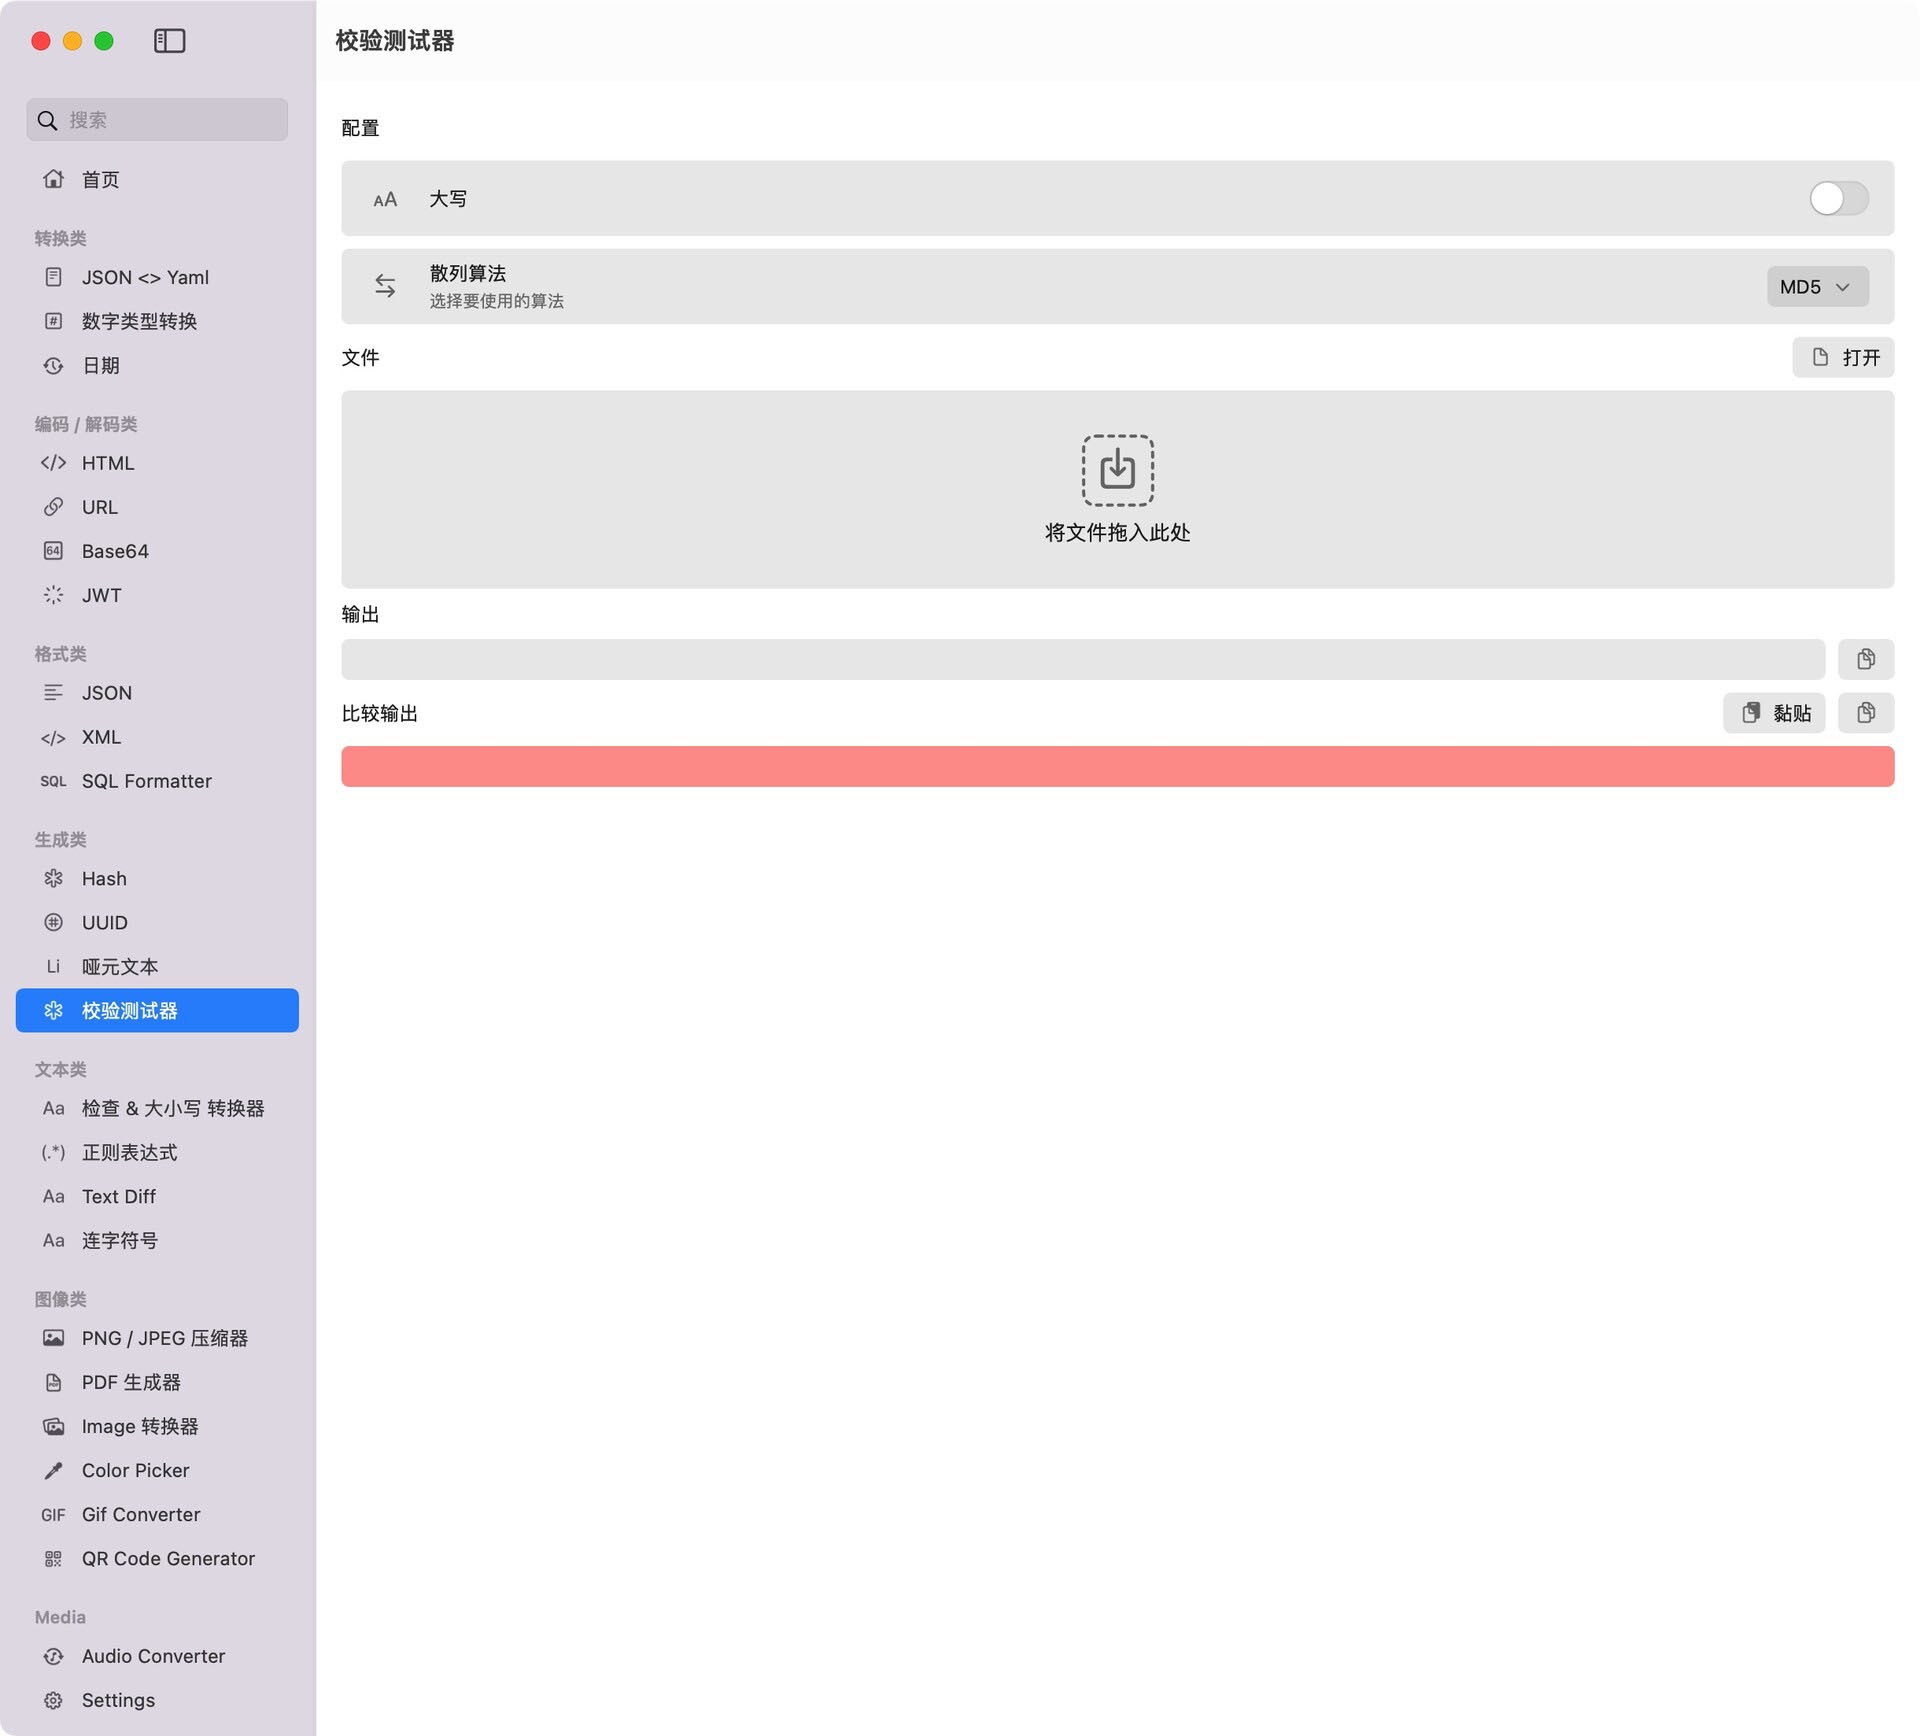Click the 哑元文本 Li icon
This screenshot has height=1736, width=1920.
click(53, 967)
